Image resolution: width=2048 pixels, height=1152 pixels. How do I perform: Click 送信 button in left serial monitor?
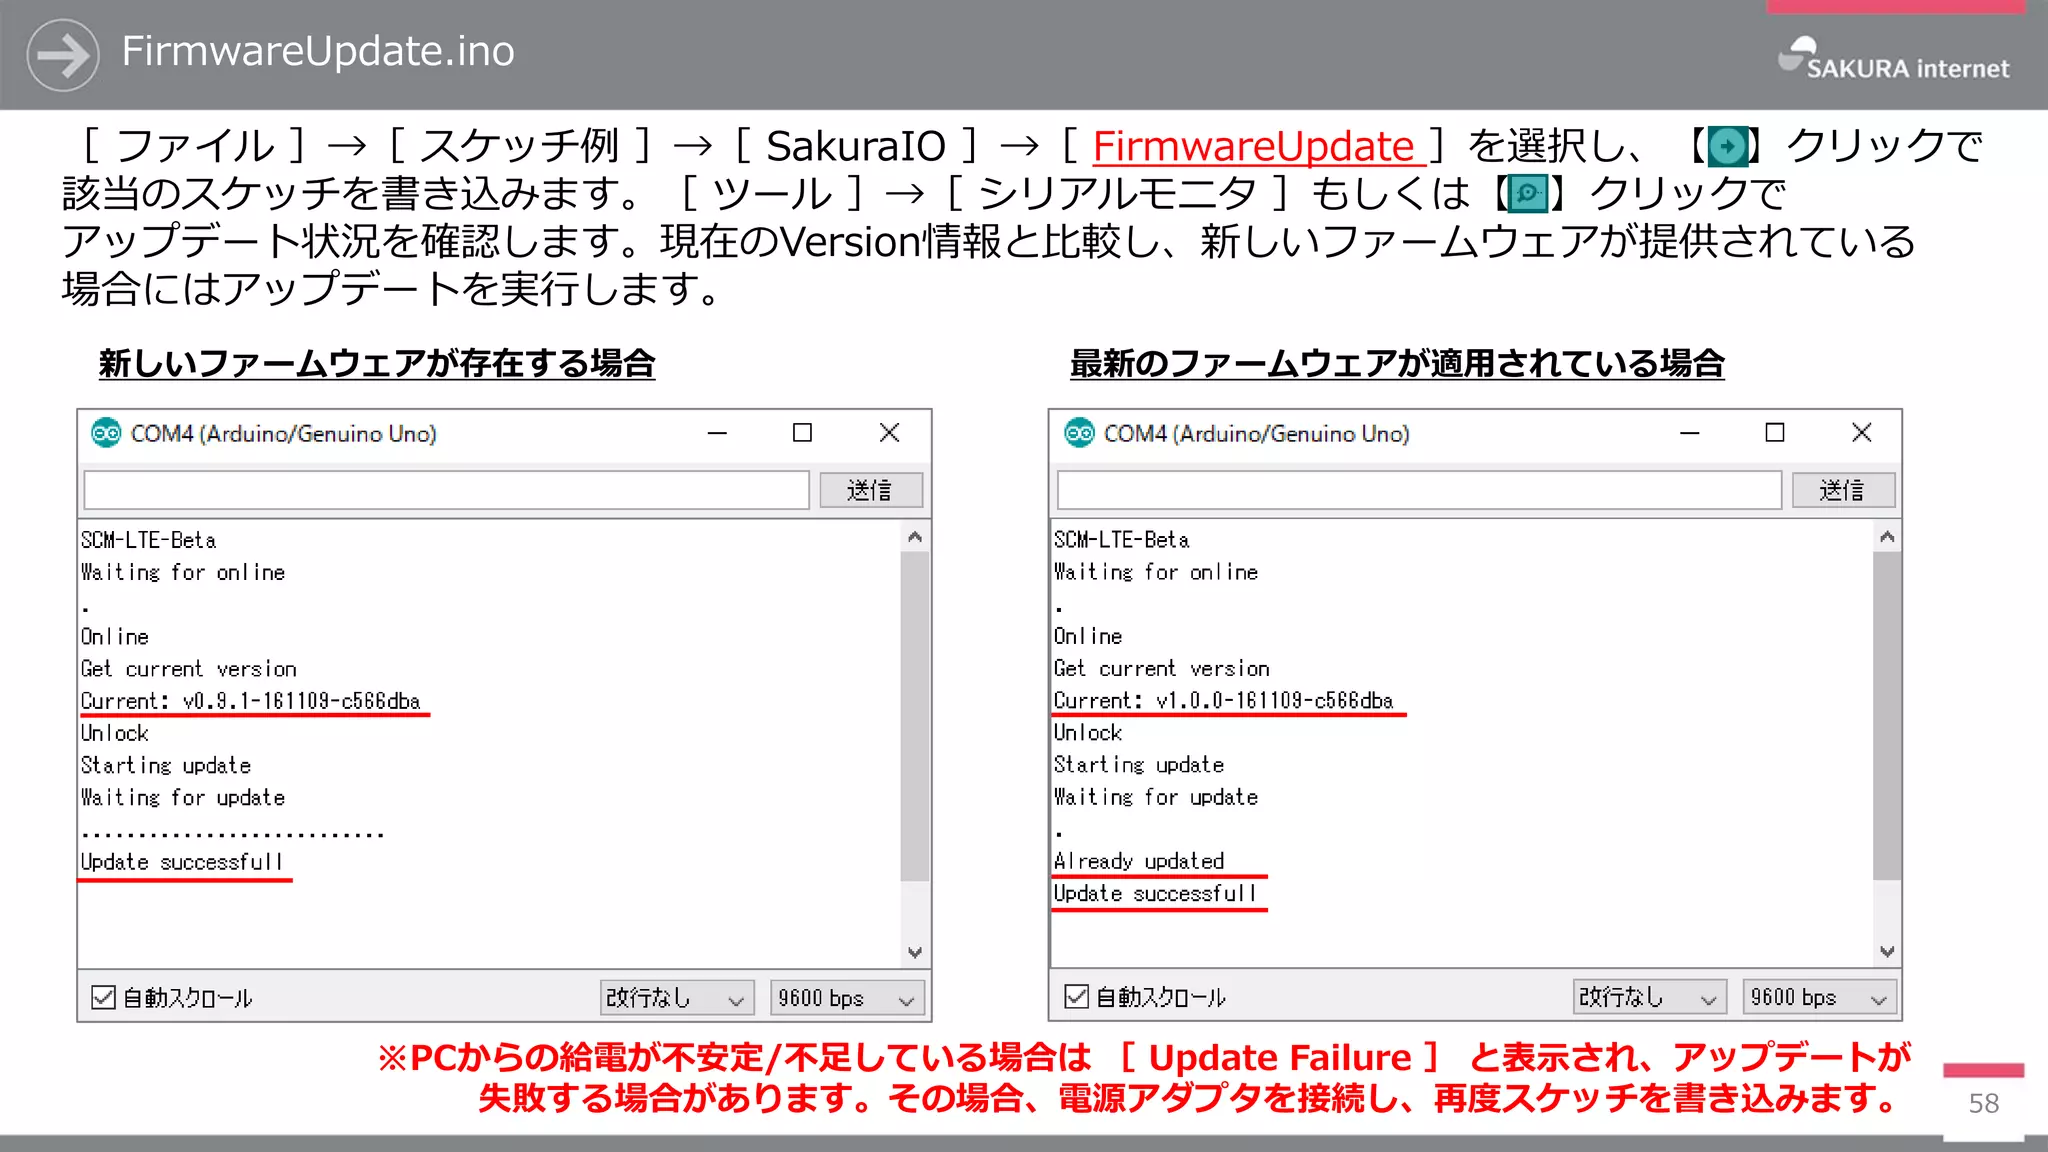[870, 490]
